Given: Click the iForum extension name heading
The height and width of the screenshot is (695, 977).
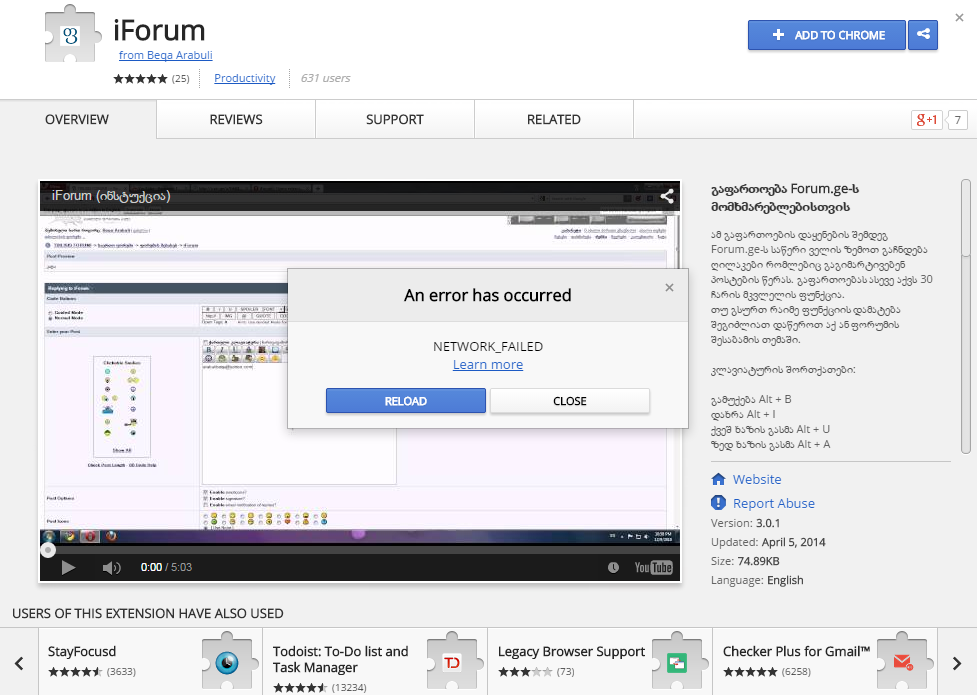Looking at the screenshot, I should pyautogui.click(x=159, y=31).
